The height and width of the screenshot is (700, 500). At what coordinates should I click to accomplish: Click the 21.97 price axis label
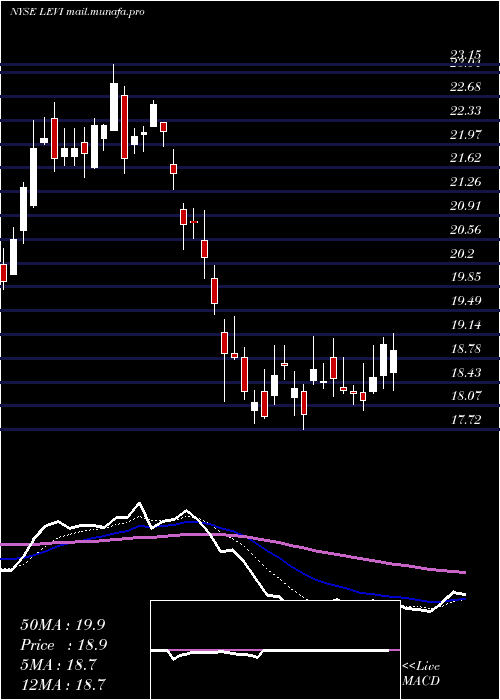(466, 134)
